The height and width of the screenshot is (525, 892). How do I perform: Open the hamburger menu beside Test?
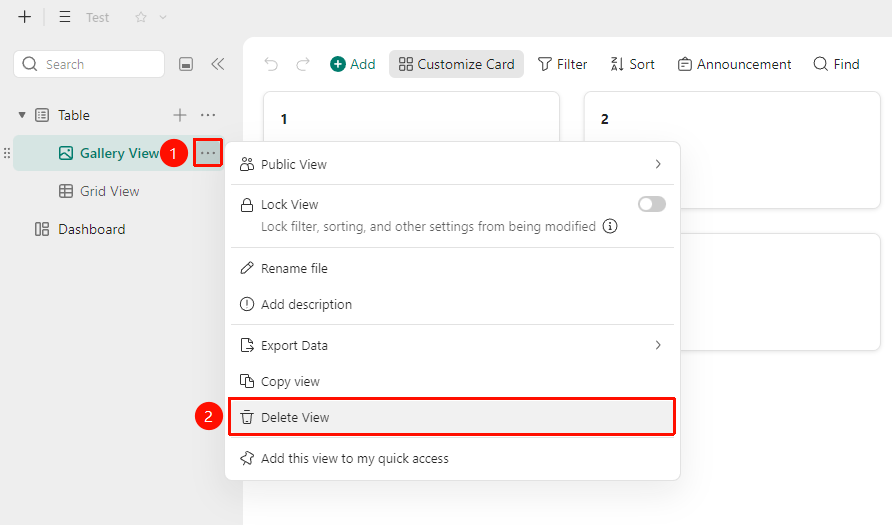pyautogui.click(x=65, y=17)
